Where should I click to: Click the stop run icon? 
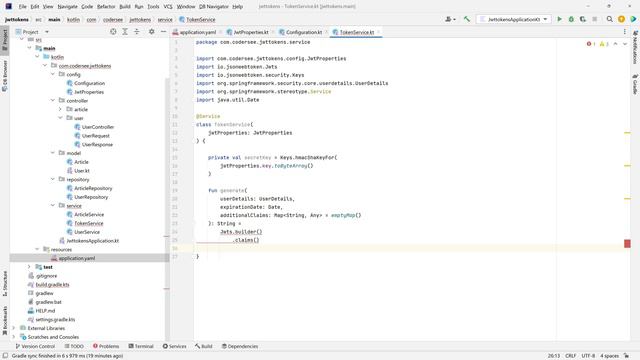click(595, 19)
